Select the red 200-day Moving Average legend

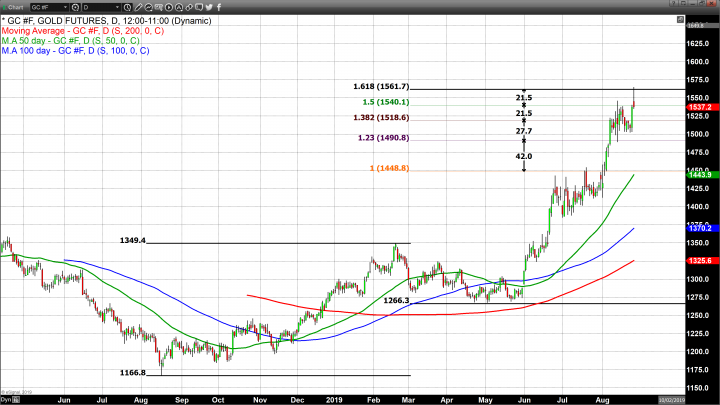[83, 31]
